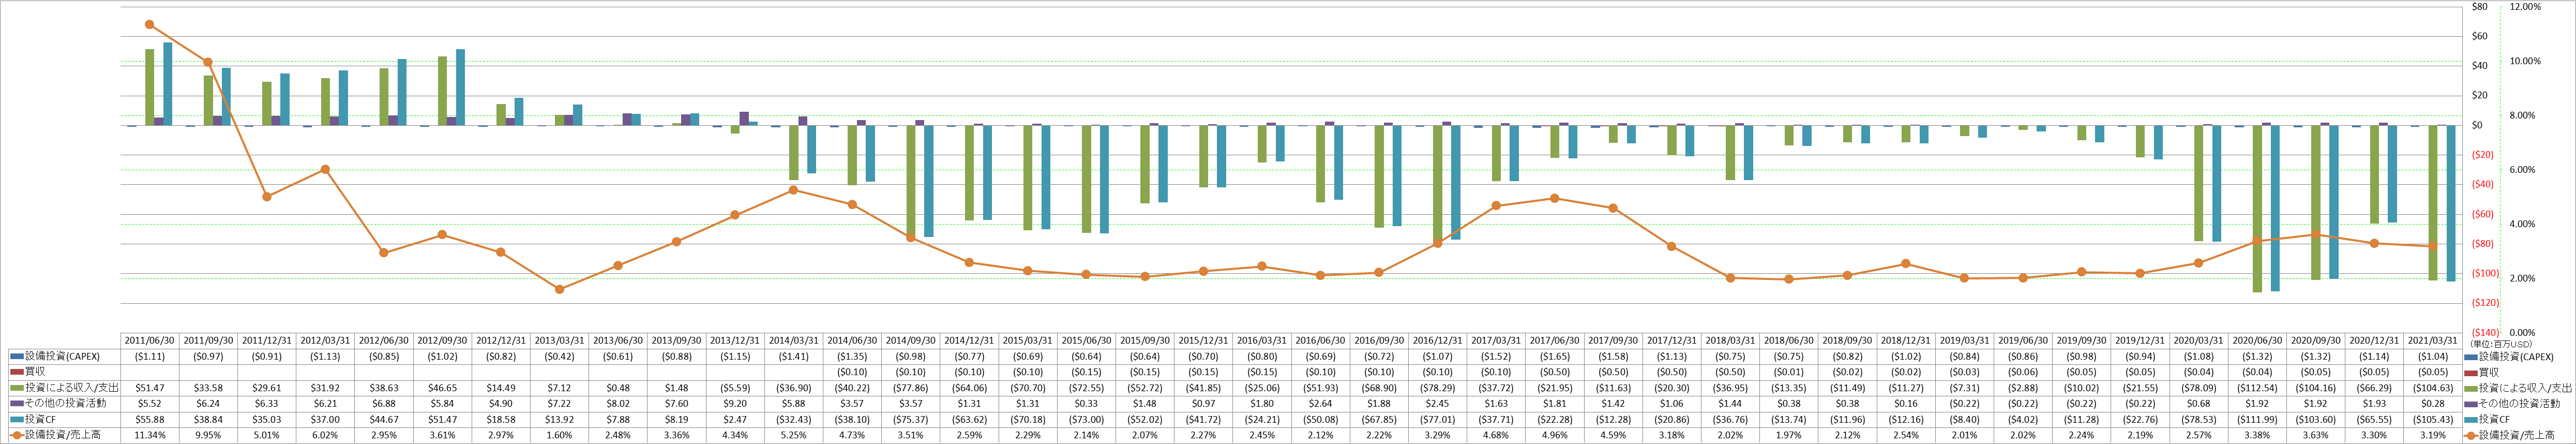Click the 2012/09/30 column header
The height and width of the screenshot is (444, 2576).
443,340
